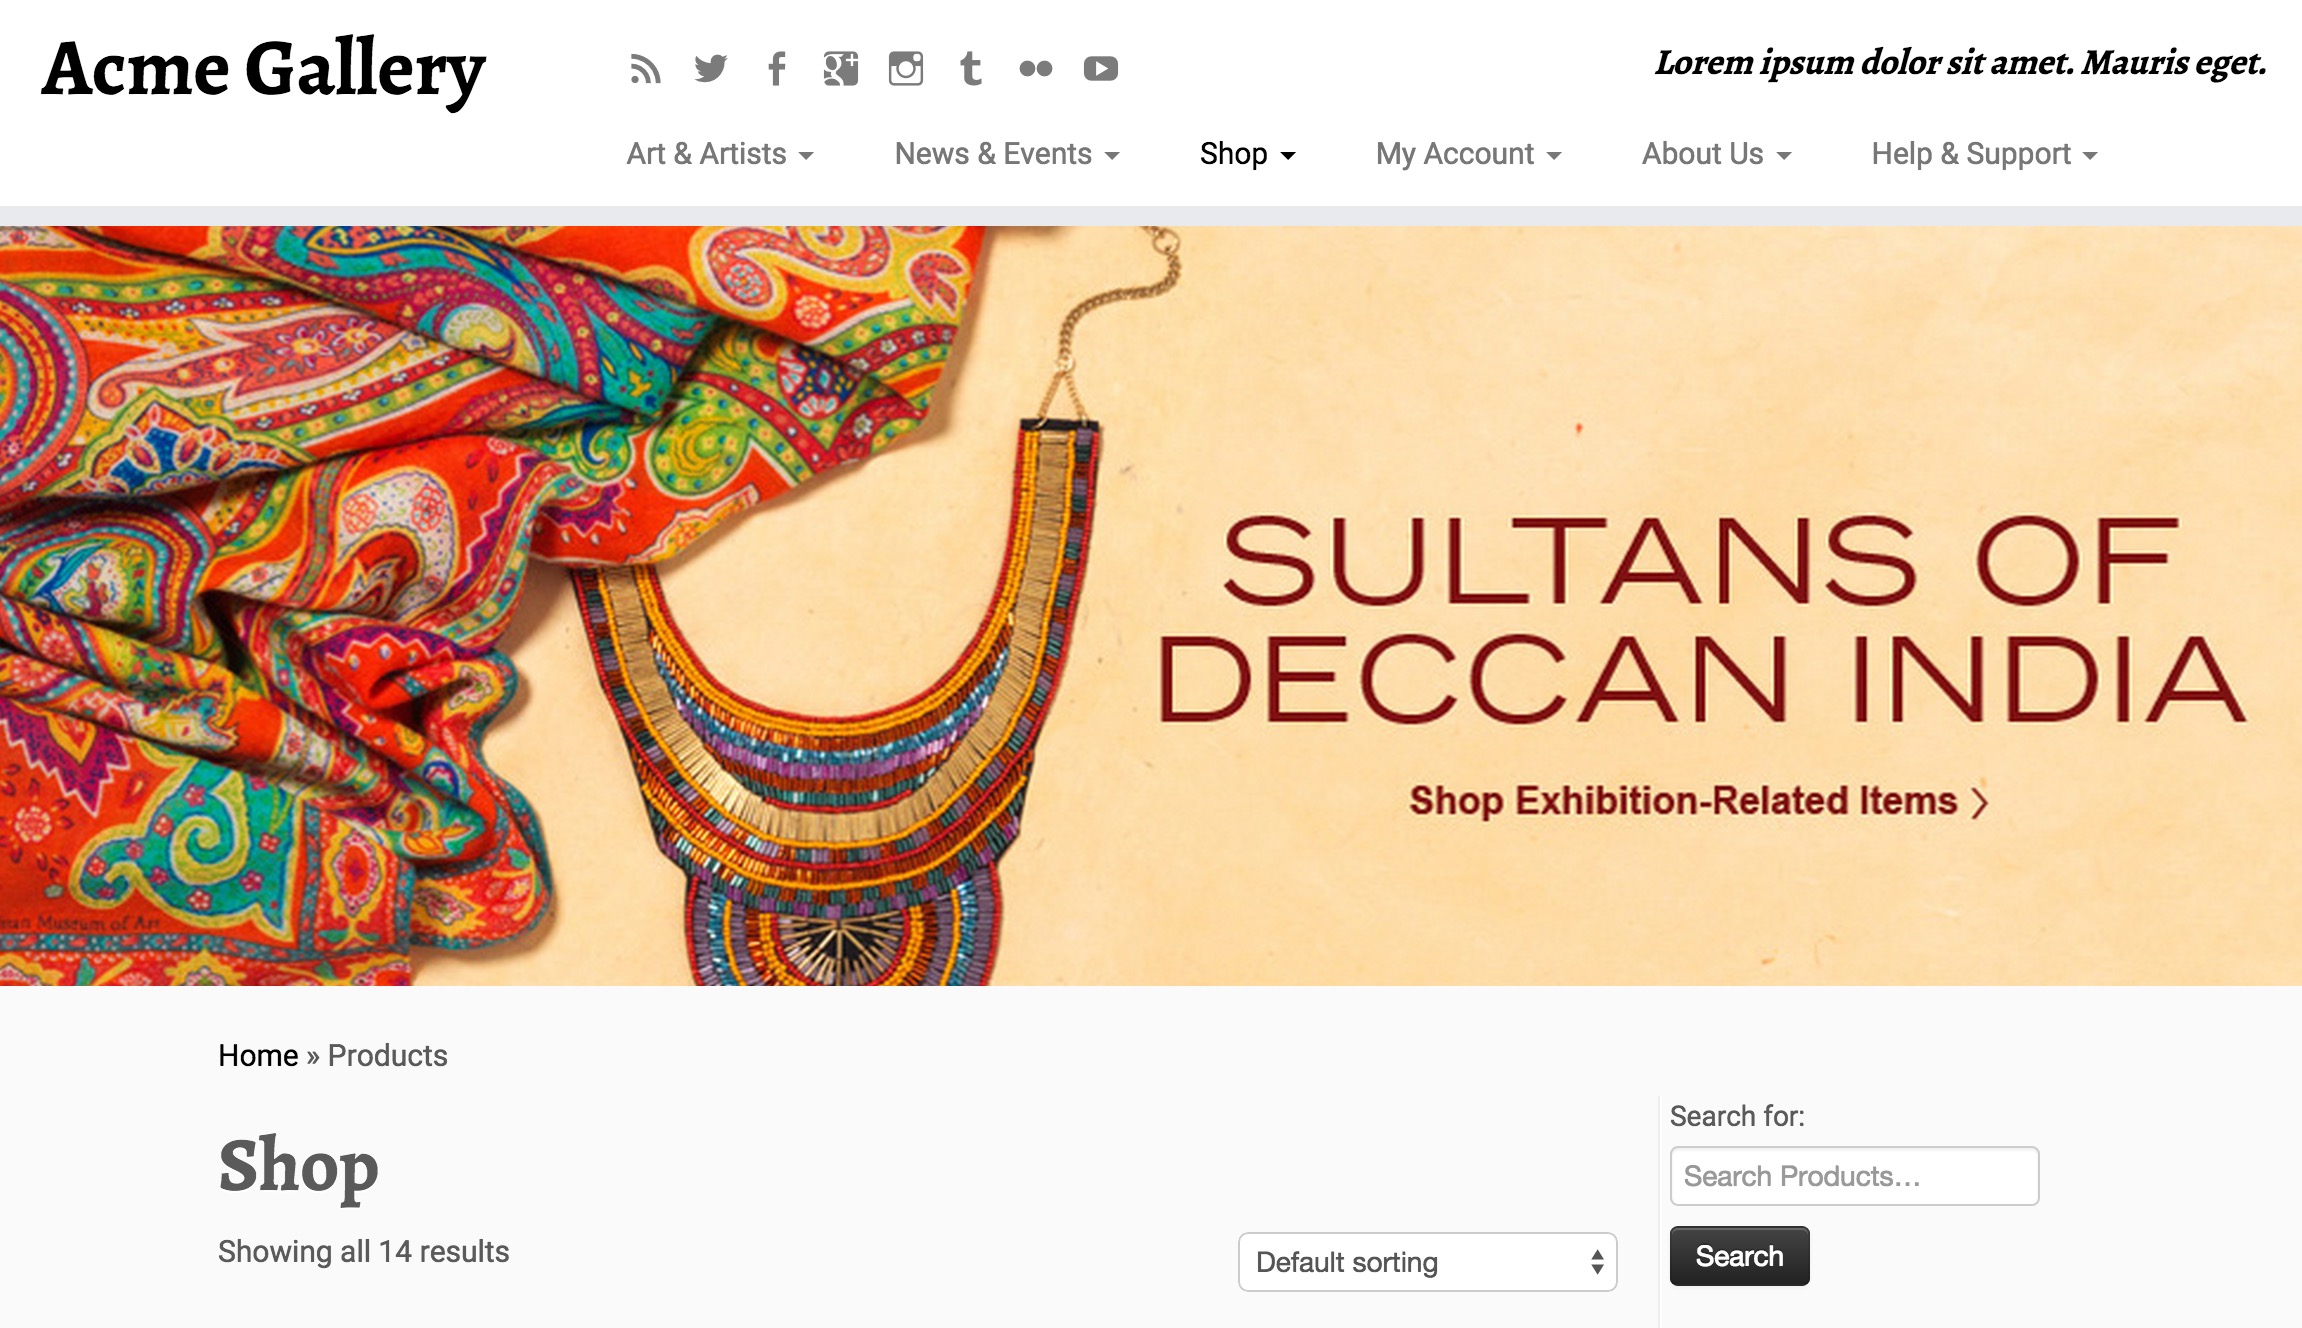The width and height of the screenshot is (2302, 1328).
Task: Click the Facebook icon in header
Action: (776, 69)
